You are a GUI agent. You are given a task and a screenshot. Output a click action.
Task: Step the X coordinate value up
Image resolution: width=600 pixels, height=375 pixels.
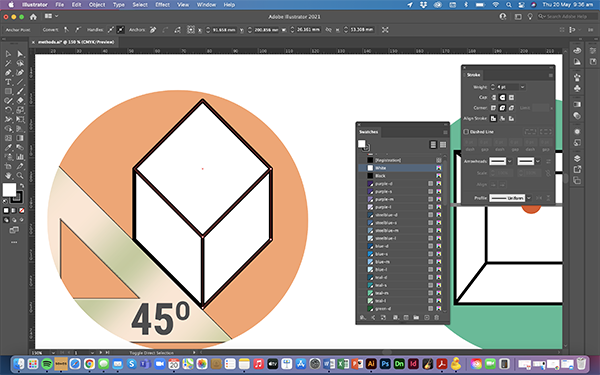click(208, 28)
